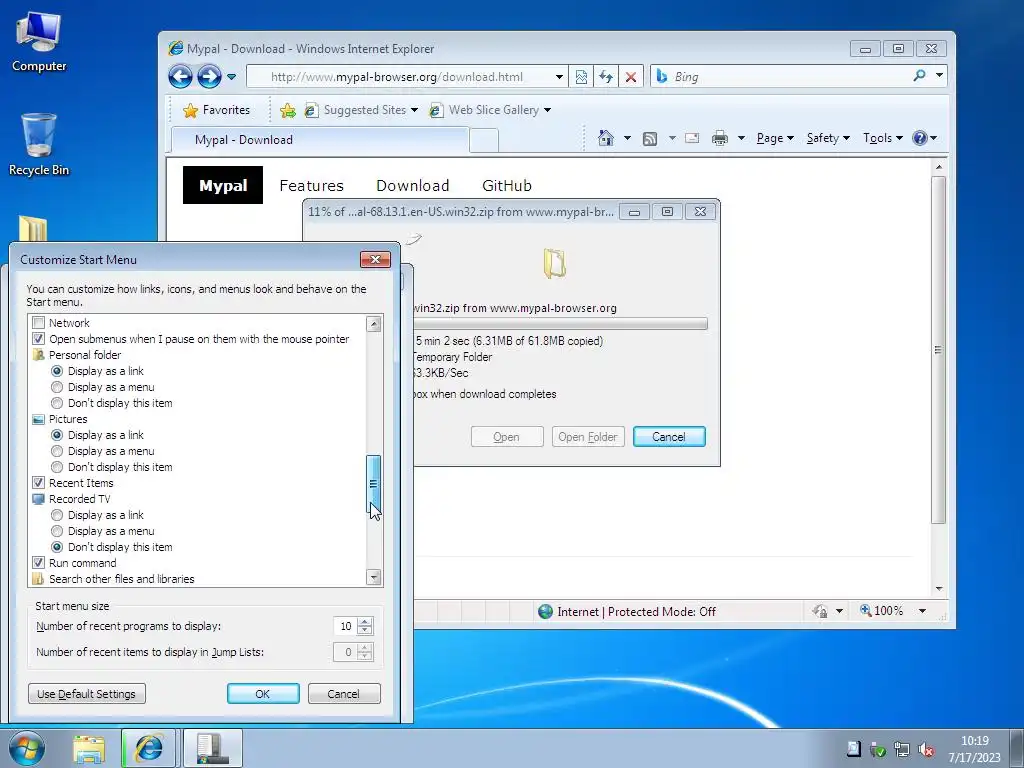Screen dimensions: 1024x768
Task: Open a new blank tab
Action: pos(484,140)
